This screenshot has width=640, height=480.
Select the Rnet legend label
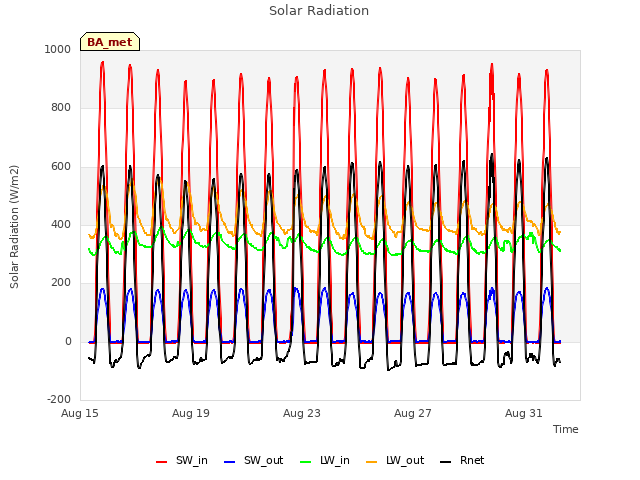tap(472, 460)
